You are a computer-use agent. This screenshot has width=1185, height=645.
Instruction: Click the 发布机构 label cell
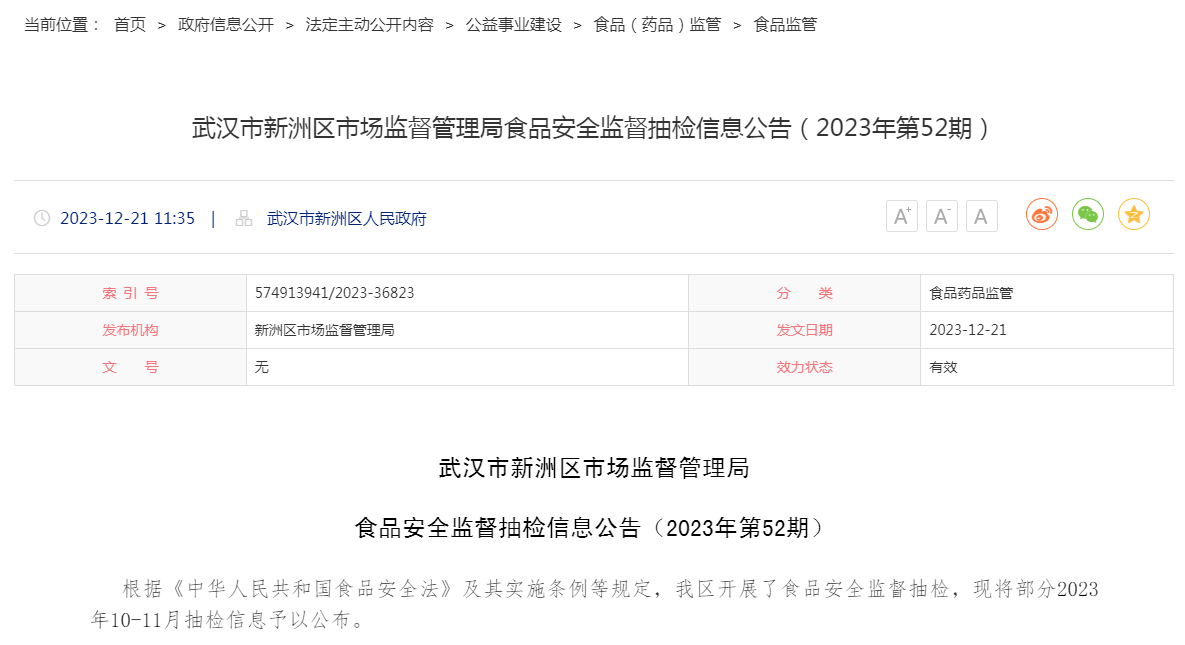[x=131, y=330]
